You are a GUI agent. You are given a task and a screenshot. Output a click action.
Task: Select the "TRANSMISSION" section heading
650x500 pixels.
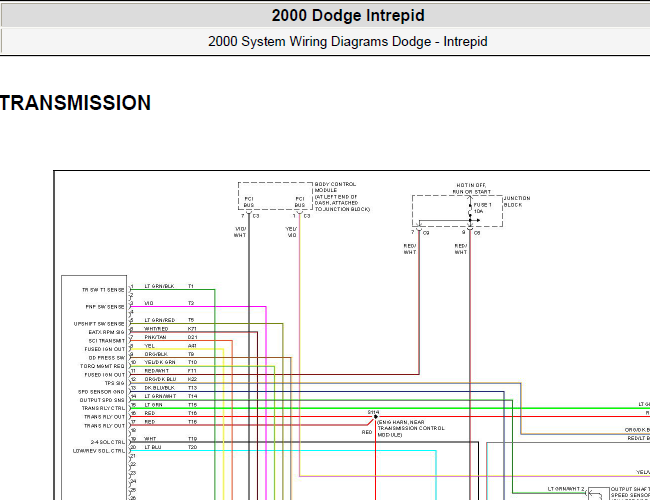coord(75,103)
